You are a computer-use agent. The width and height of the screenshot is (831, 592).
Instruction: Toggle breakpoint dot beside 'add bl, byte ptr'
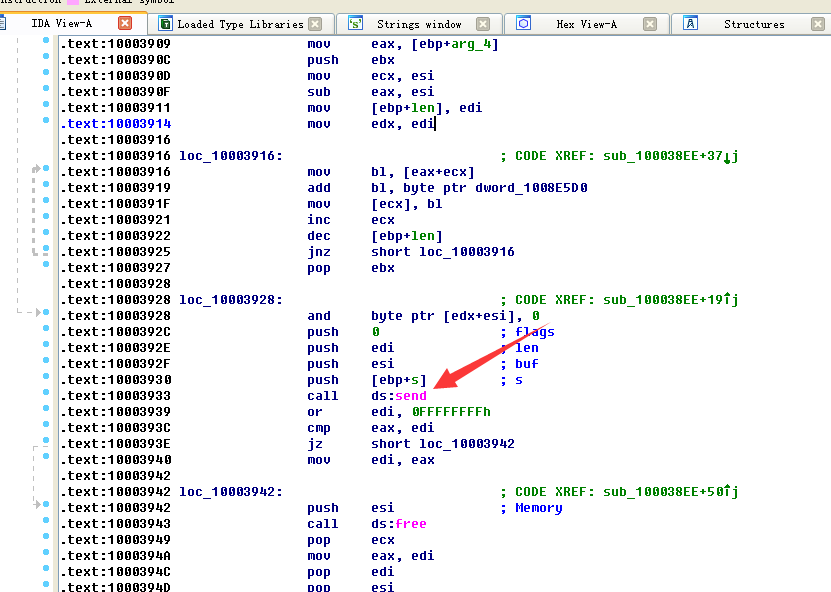[x=46, y=184]
